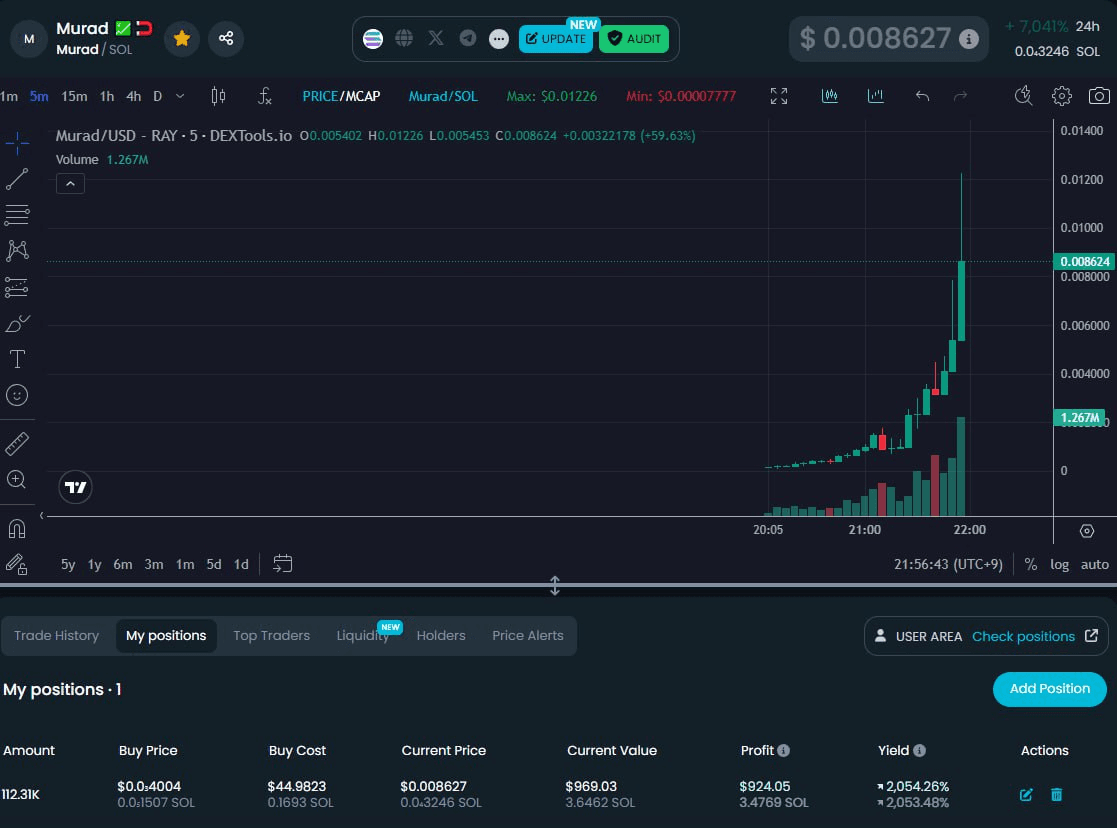This screenshot has height=828, width=1117.
Task: Set chart range to 5d
Action: tap(214, 564)
